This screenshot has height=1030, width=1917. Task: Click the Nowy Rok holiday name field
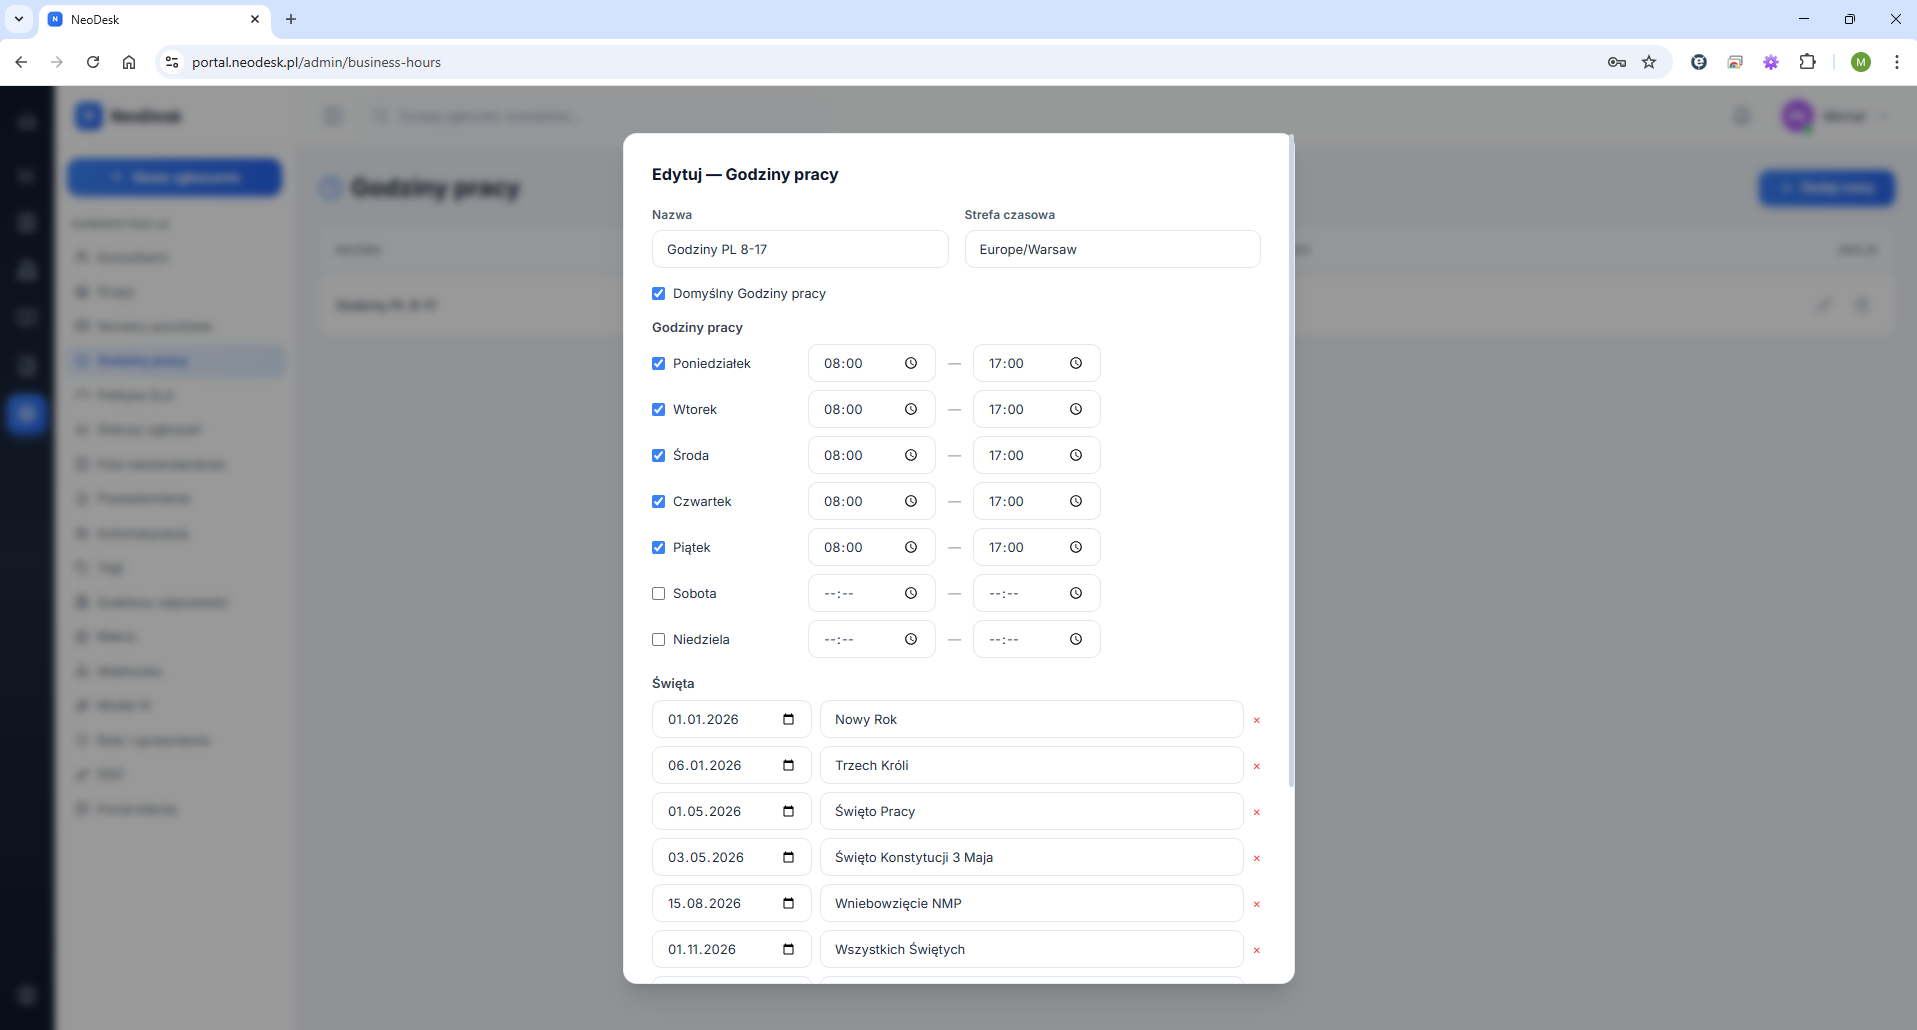tap(1031, 719)
